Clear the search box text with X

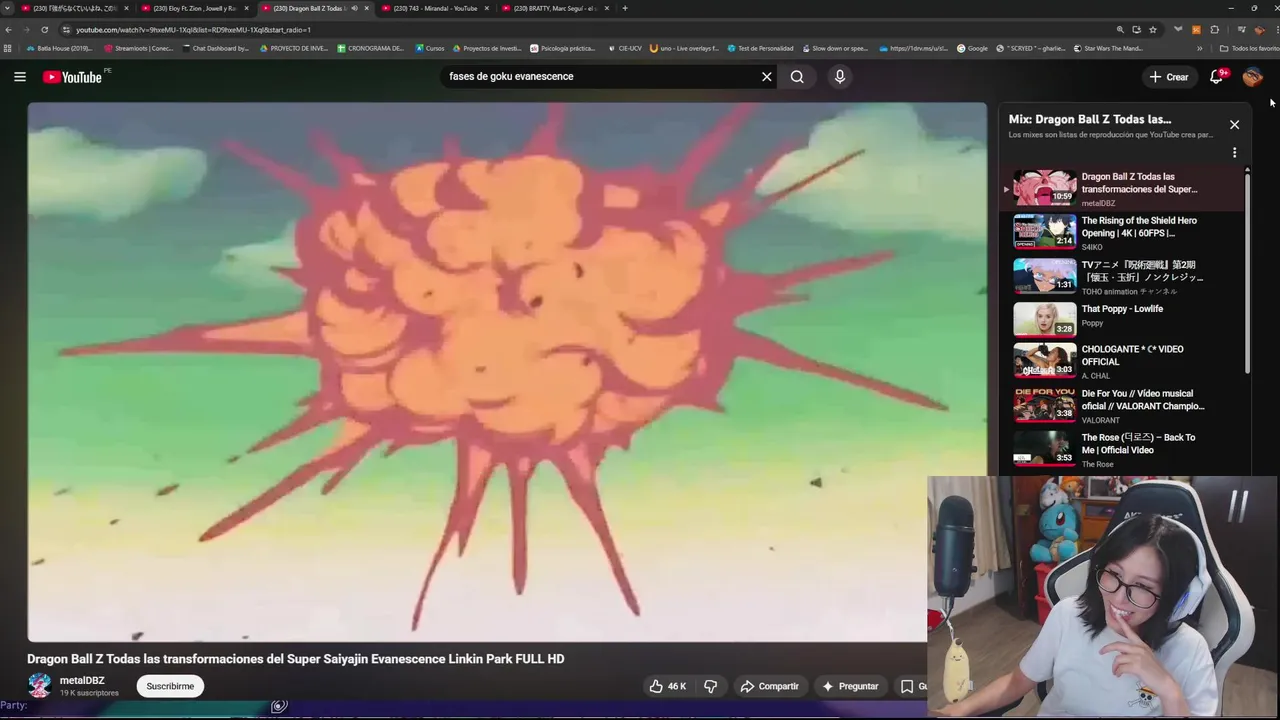click(x=767, y=76)
